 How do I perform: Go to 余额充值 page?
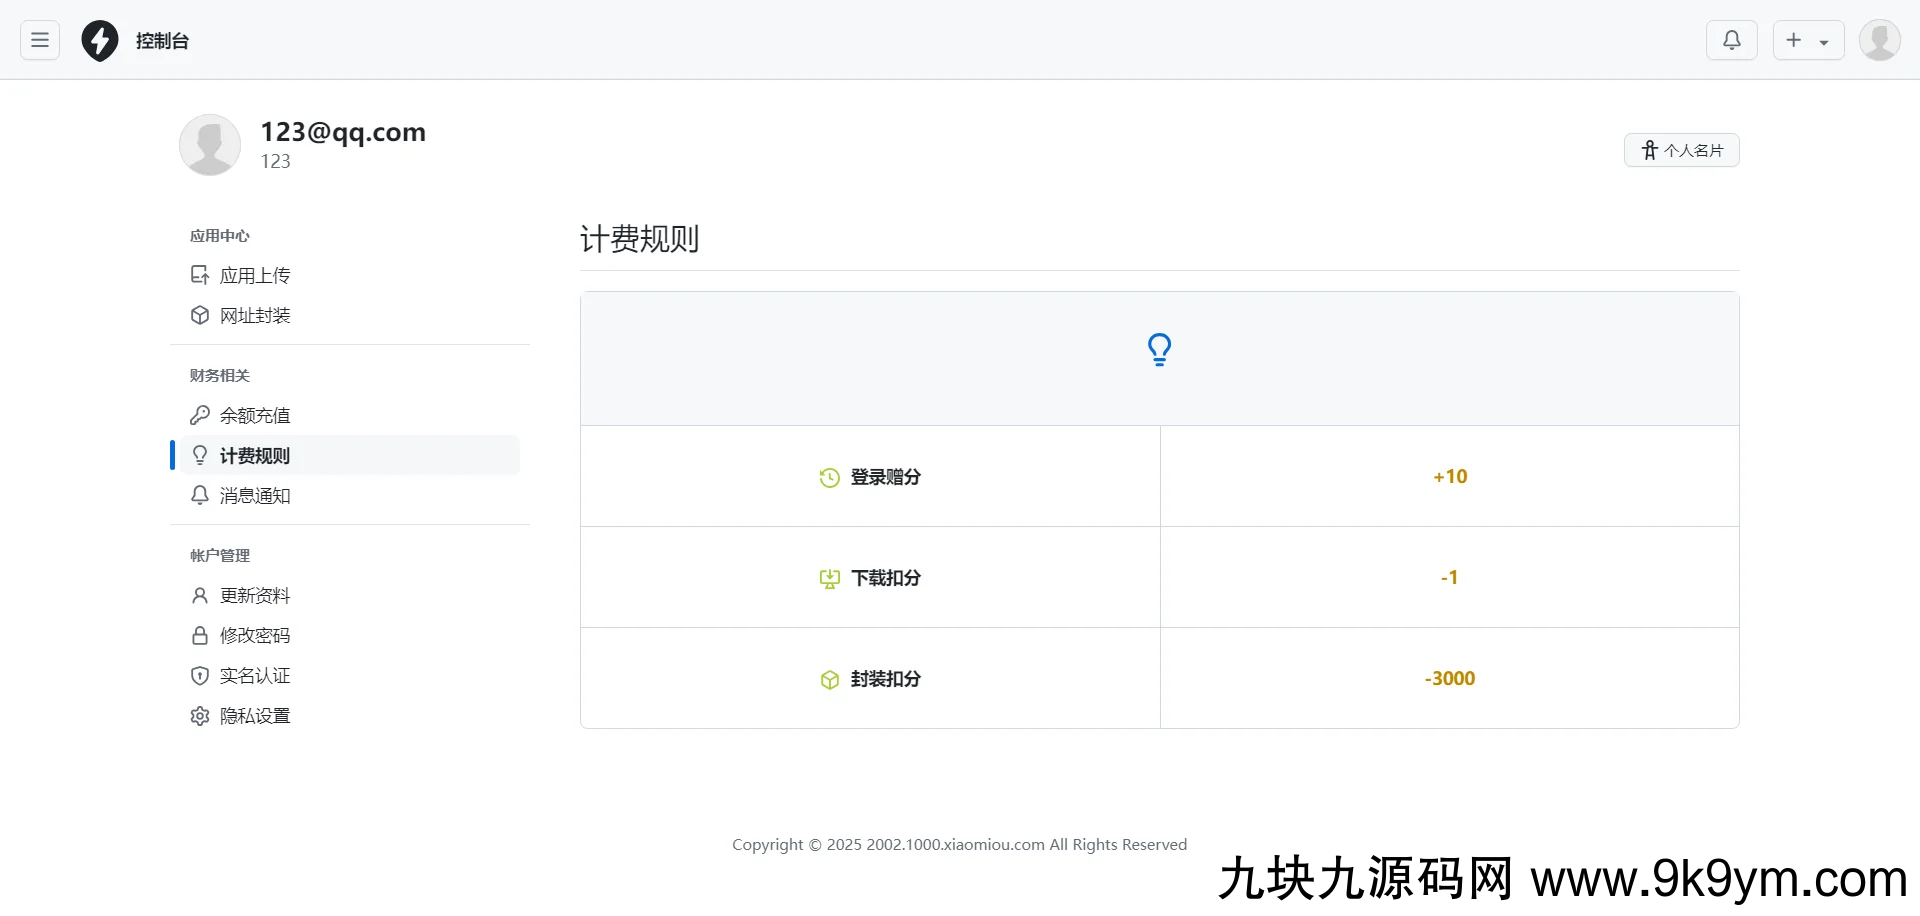[254, 415]
